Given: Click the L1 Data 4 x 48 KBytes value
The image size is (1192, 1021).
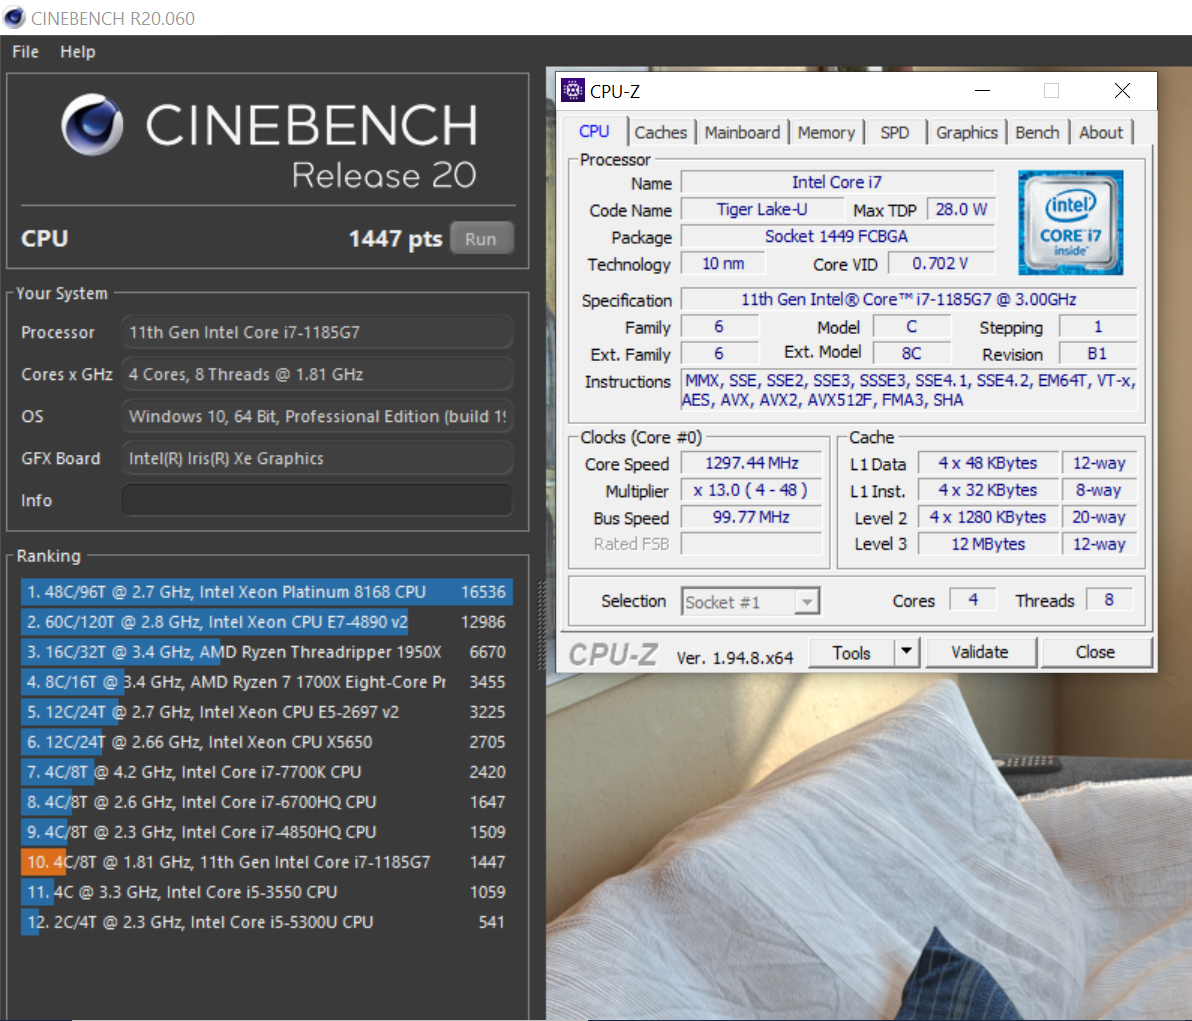Looking at the screenshot, I should pyautogui.click(x=988, y=463).
